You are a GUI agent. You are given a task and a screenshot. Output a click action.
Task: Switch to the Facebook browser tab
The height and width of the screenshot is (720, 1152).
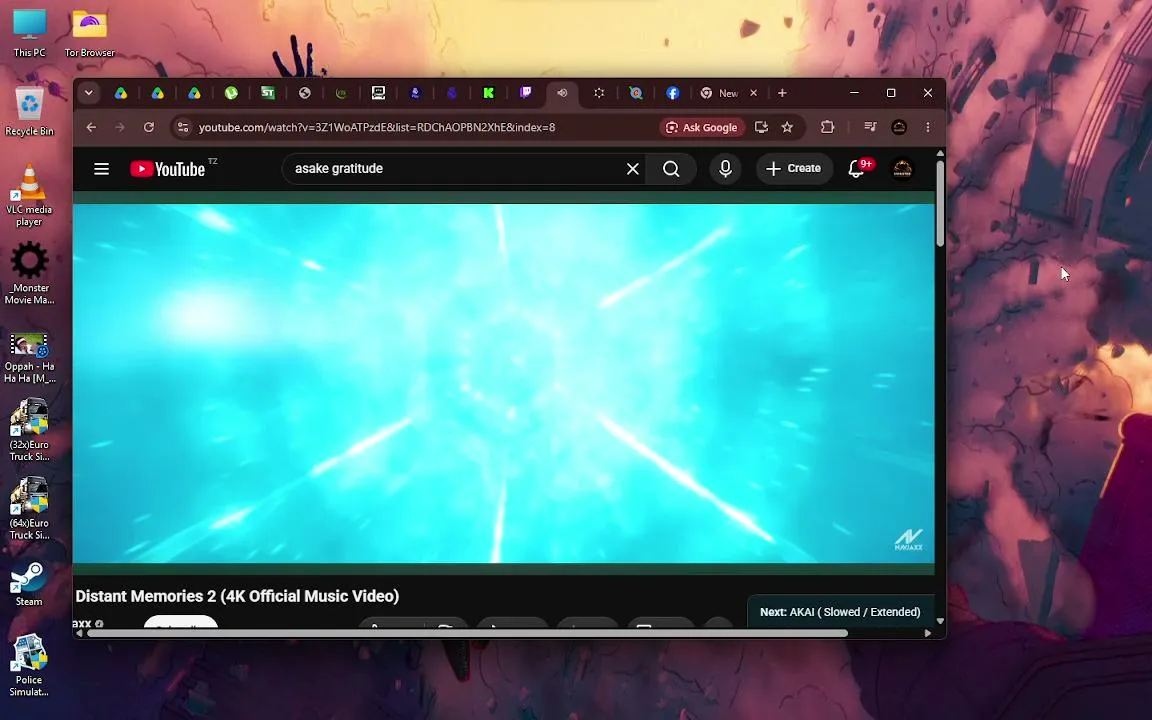672,93
